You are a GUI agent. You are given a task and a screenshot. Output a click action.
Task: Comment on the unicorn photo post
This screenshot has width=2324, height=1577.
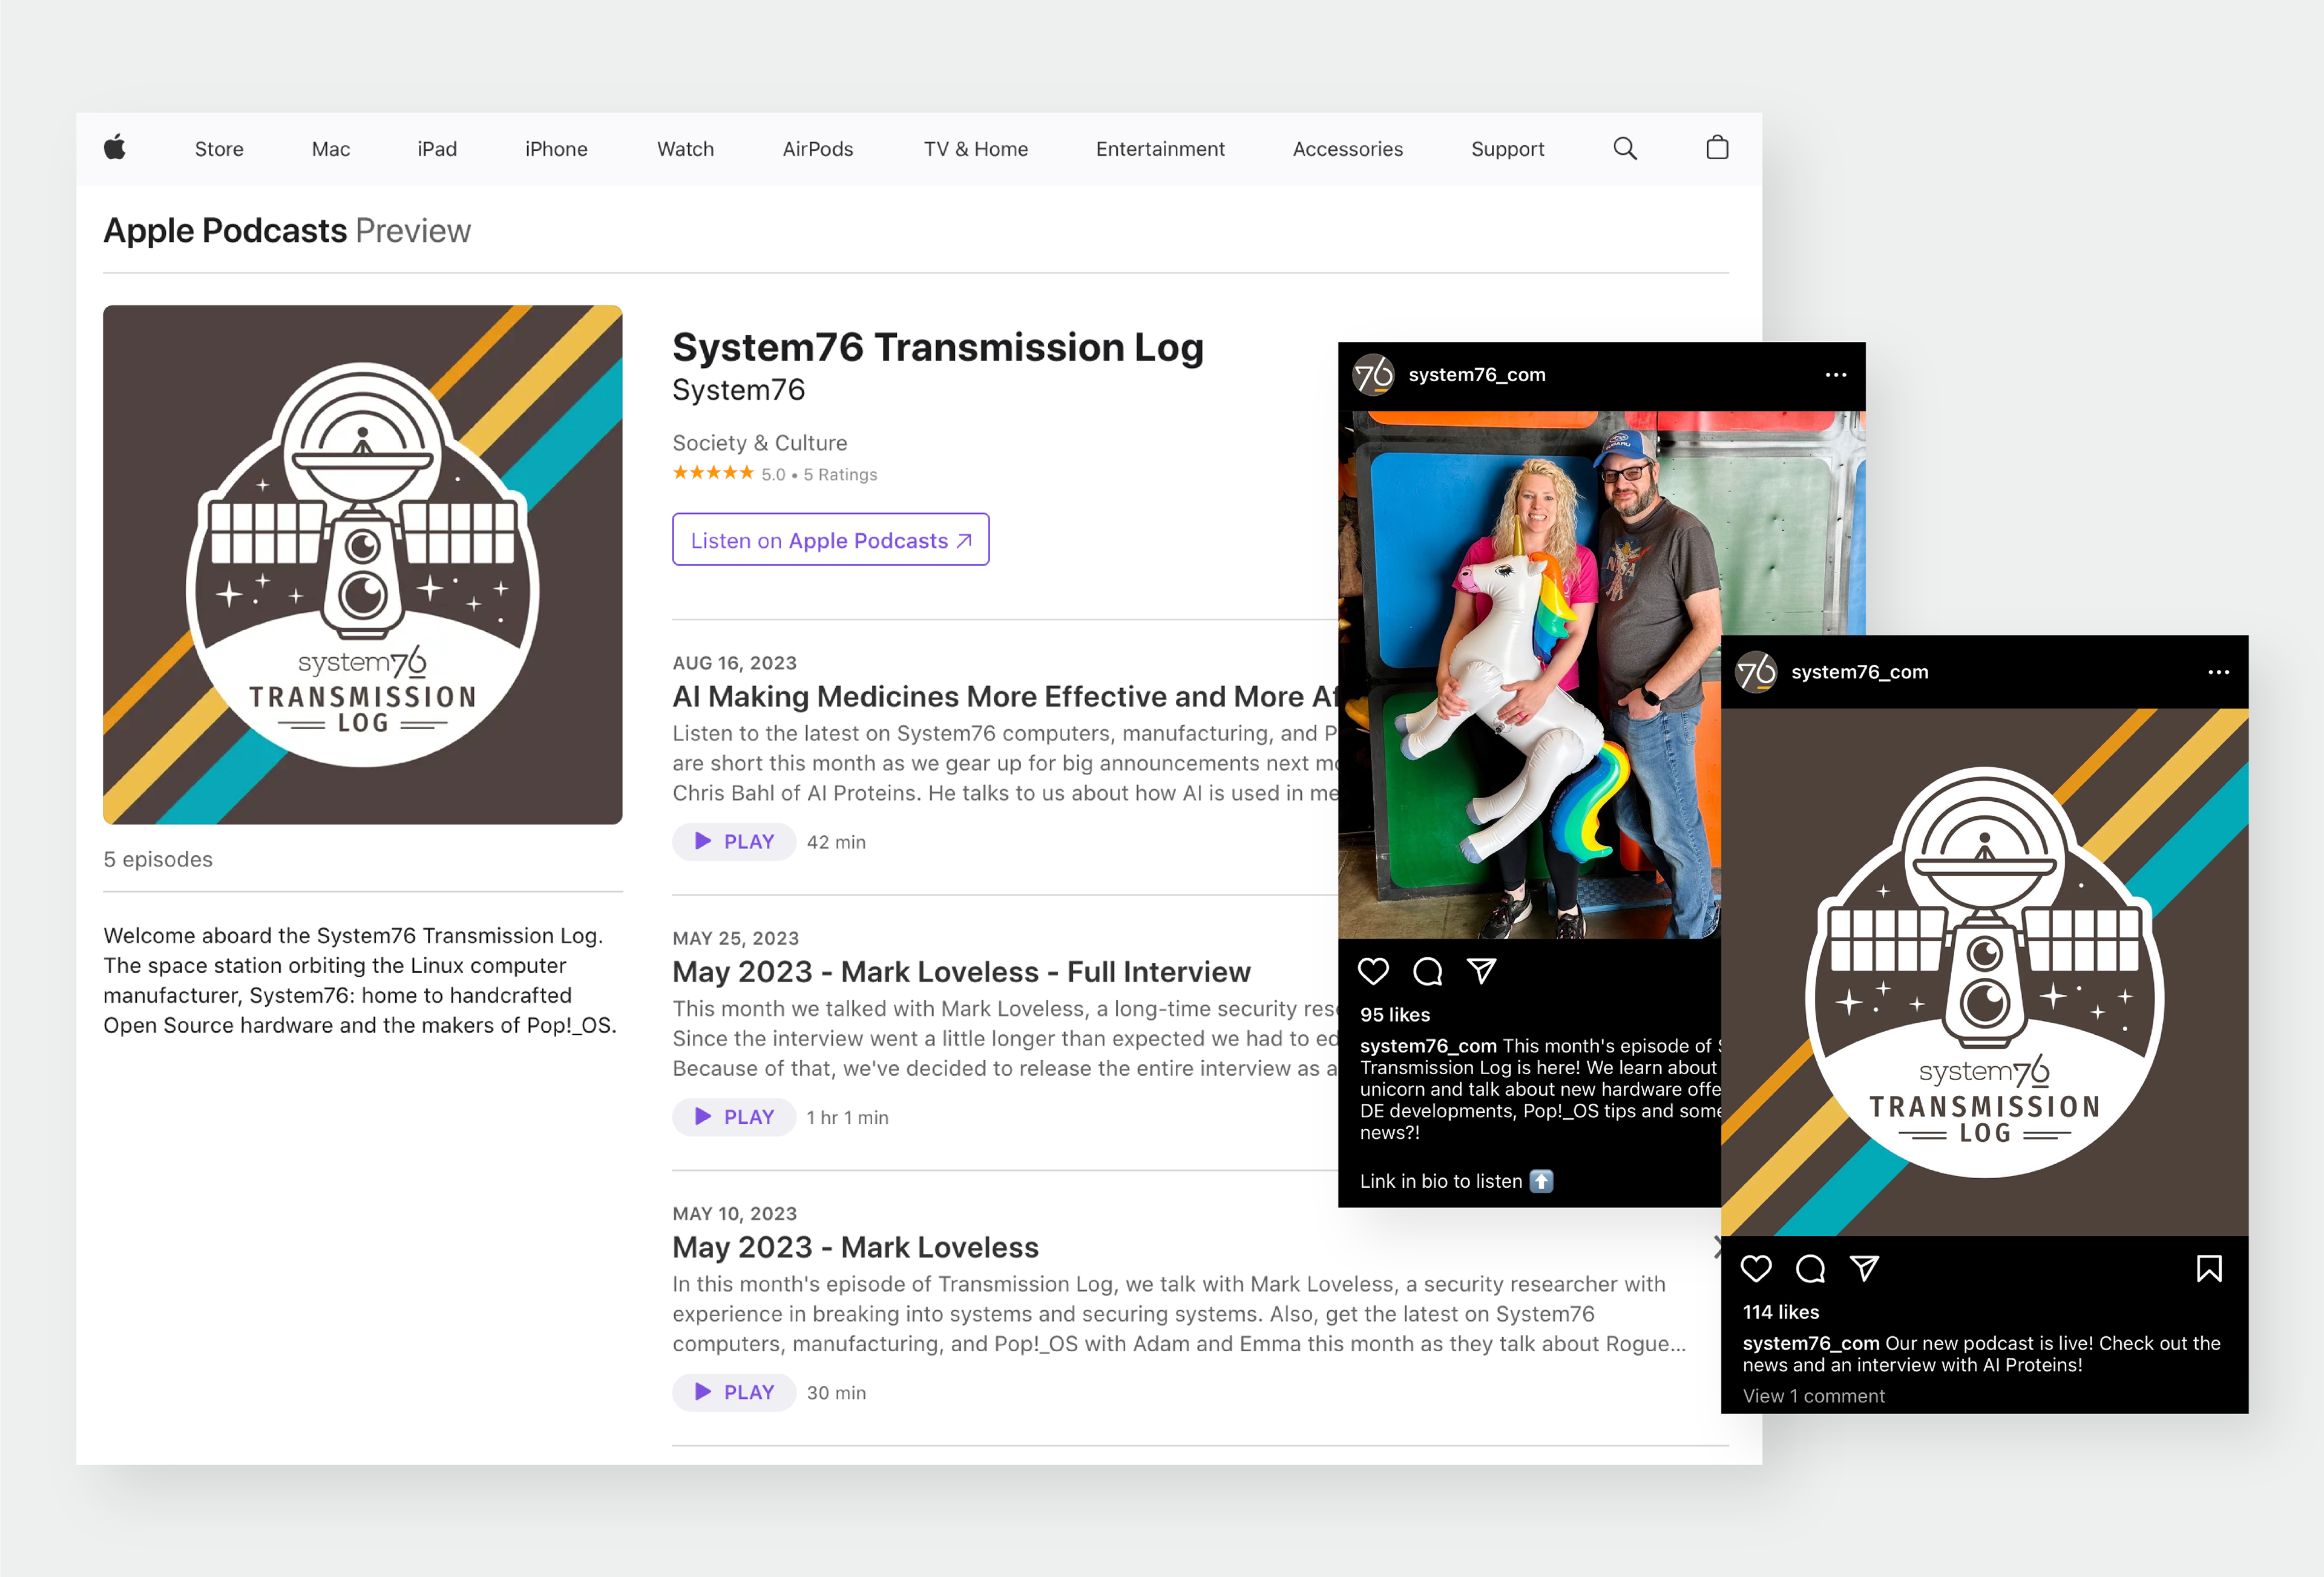click(x=1427, y=971)
